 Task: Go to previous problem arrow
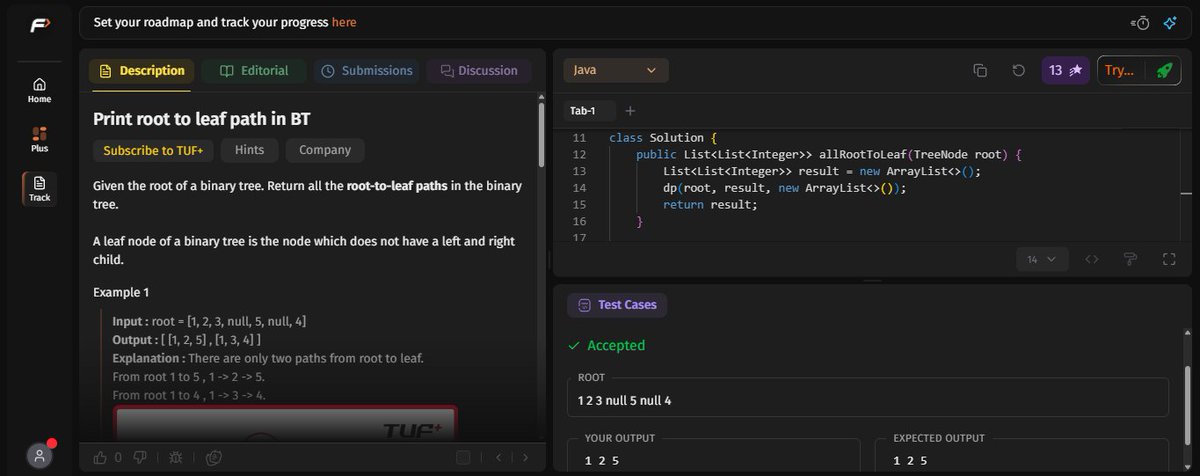[497, 457]
